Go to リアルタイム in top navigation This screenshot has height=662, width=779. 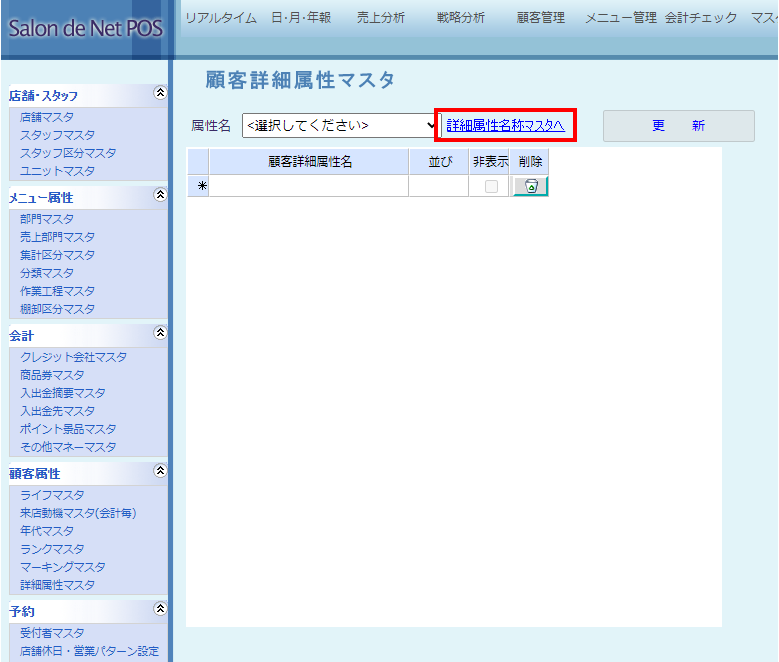click(x=221, y=18)
